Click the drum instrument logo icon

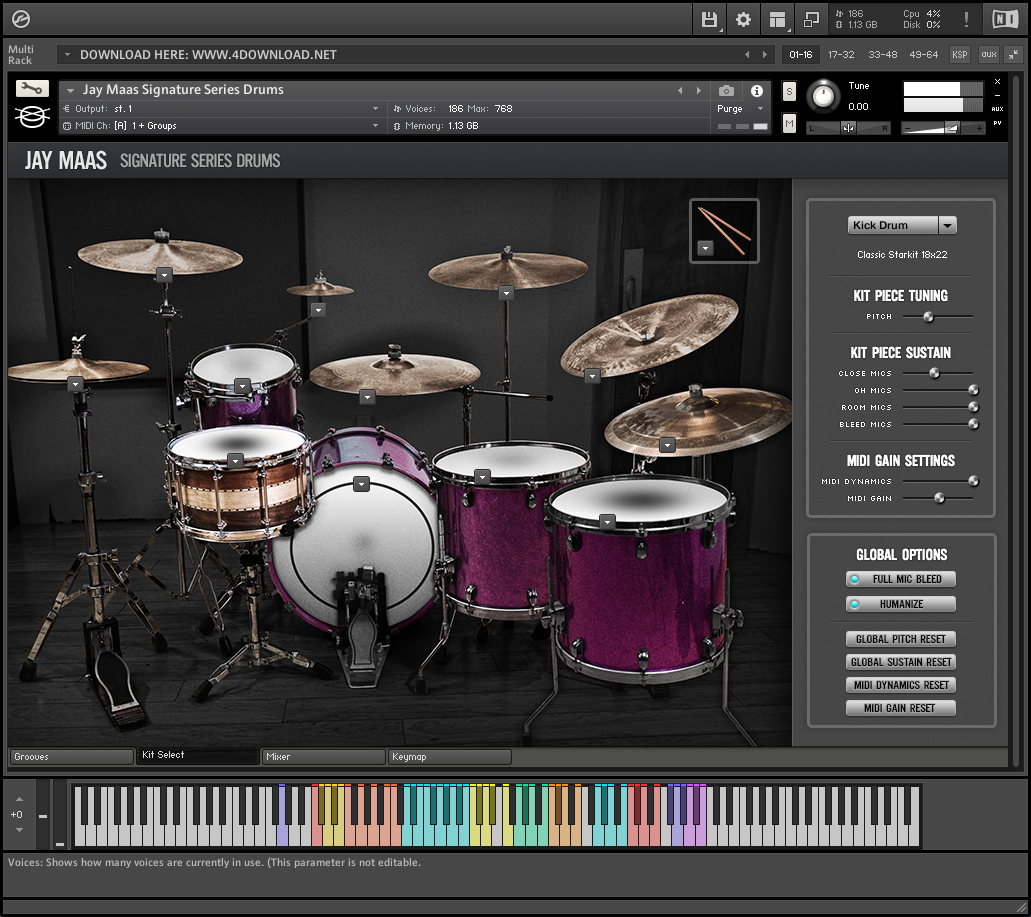pyautogui.click(x=32, y=117)
